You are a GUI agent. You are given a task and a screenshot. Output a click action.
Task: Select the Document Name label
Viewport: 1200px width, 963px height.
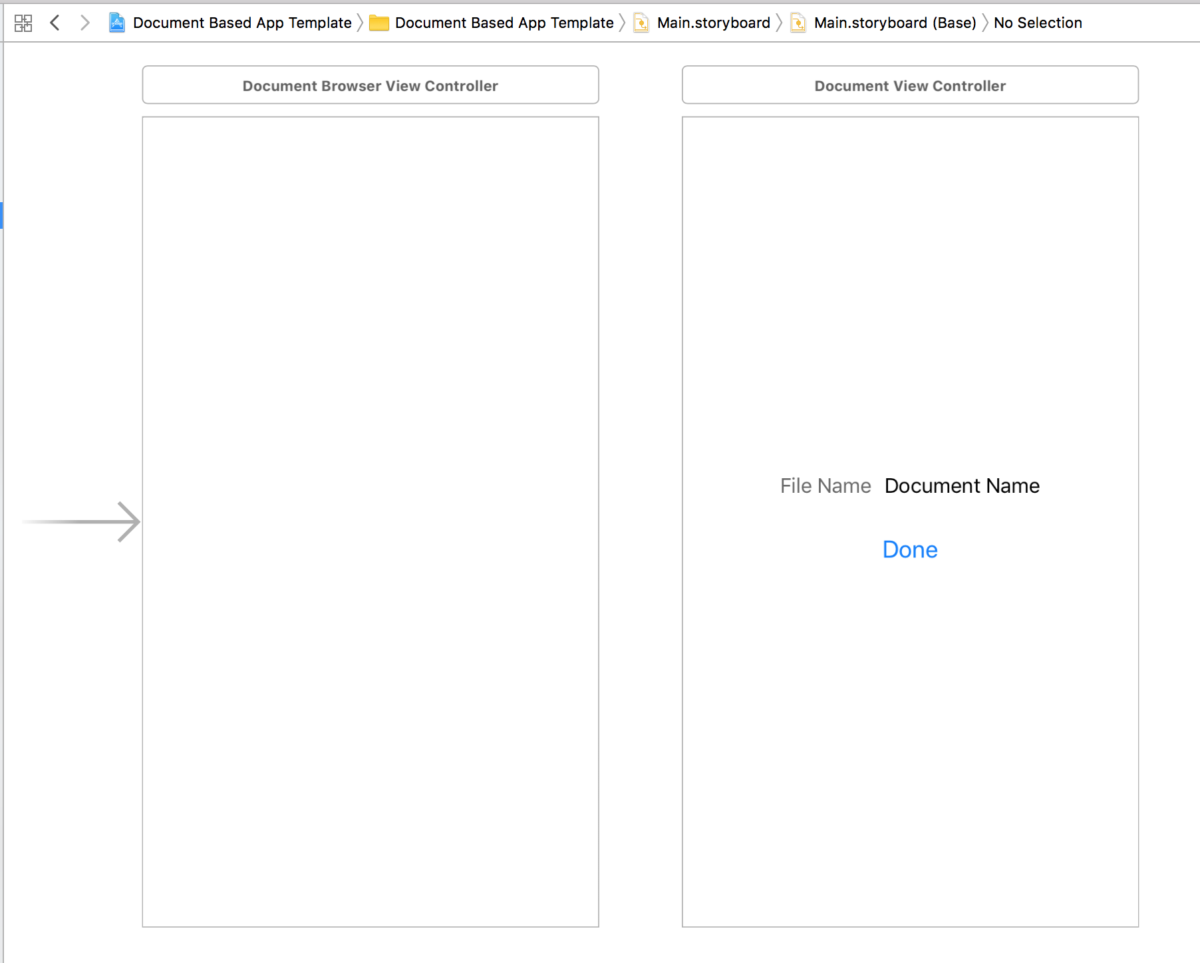[961, 486]
